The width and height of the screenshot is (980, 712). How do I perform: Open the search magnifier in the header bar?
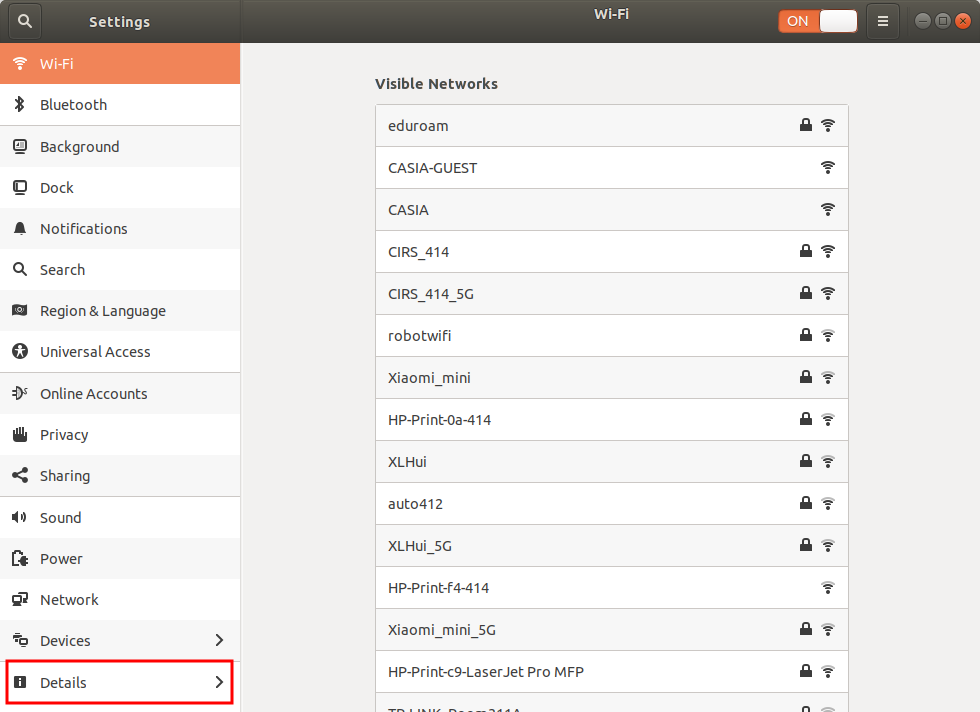click(x=24, y=20)
